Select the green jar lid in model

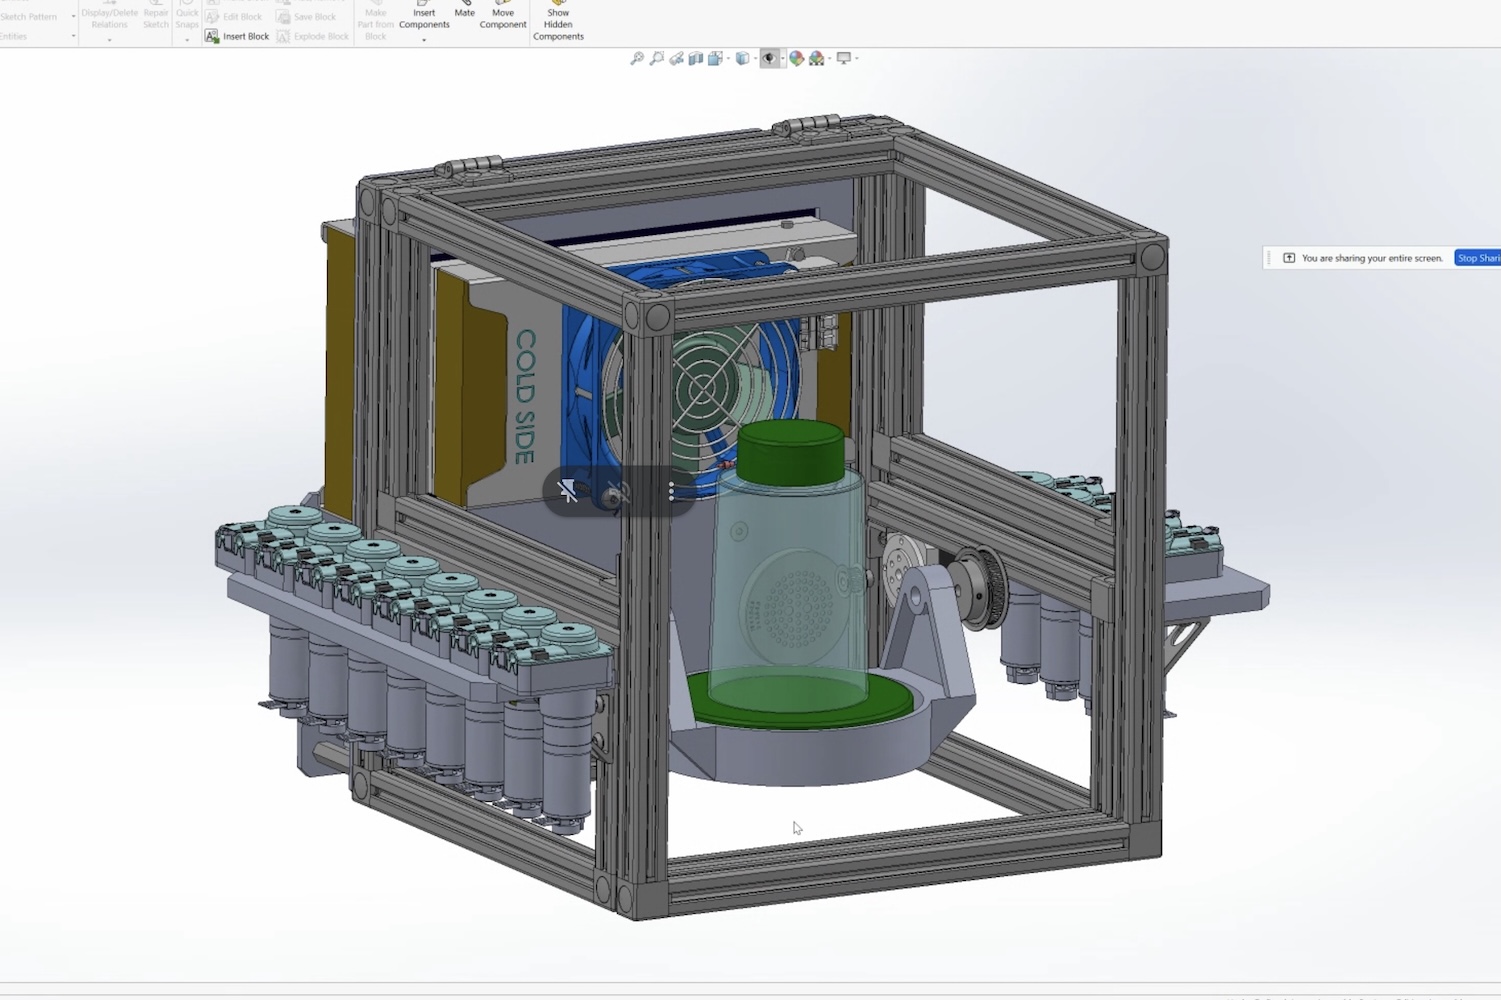point(791,452)
